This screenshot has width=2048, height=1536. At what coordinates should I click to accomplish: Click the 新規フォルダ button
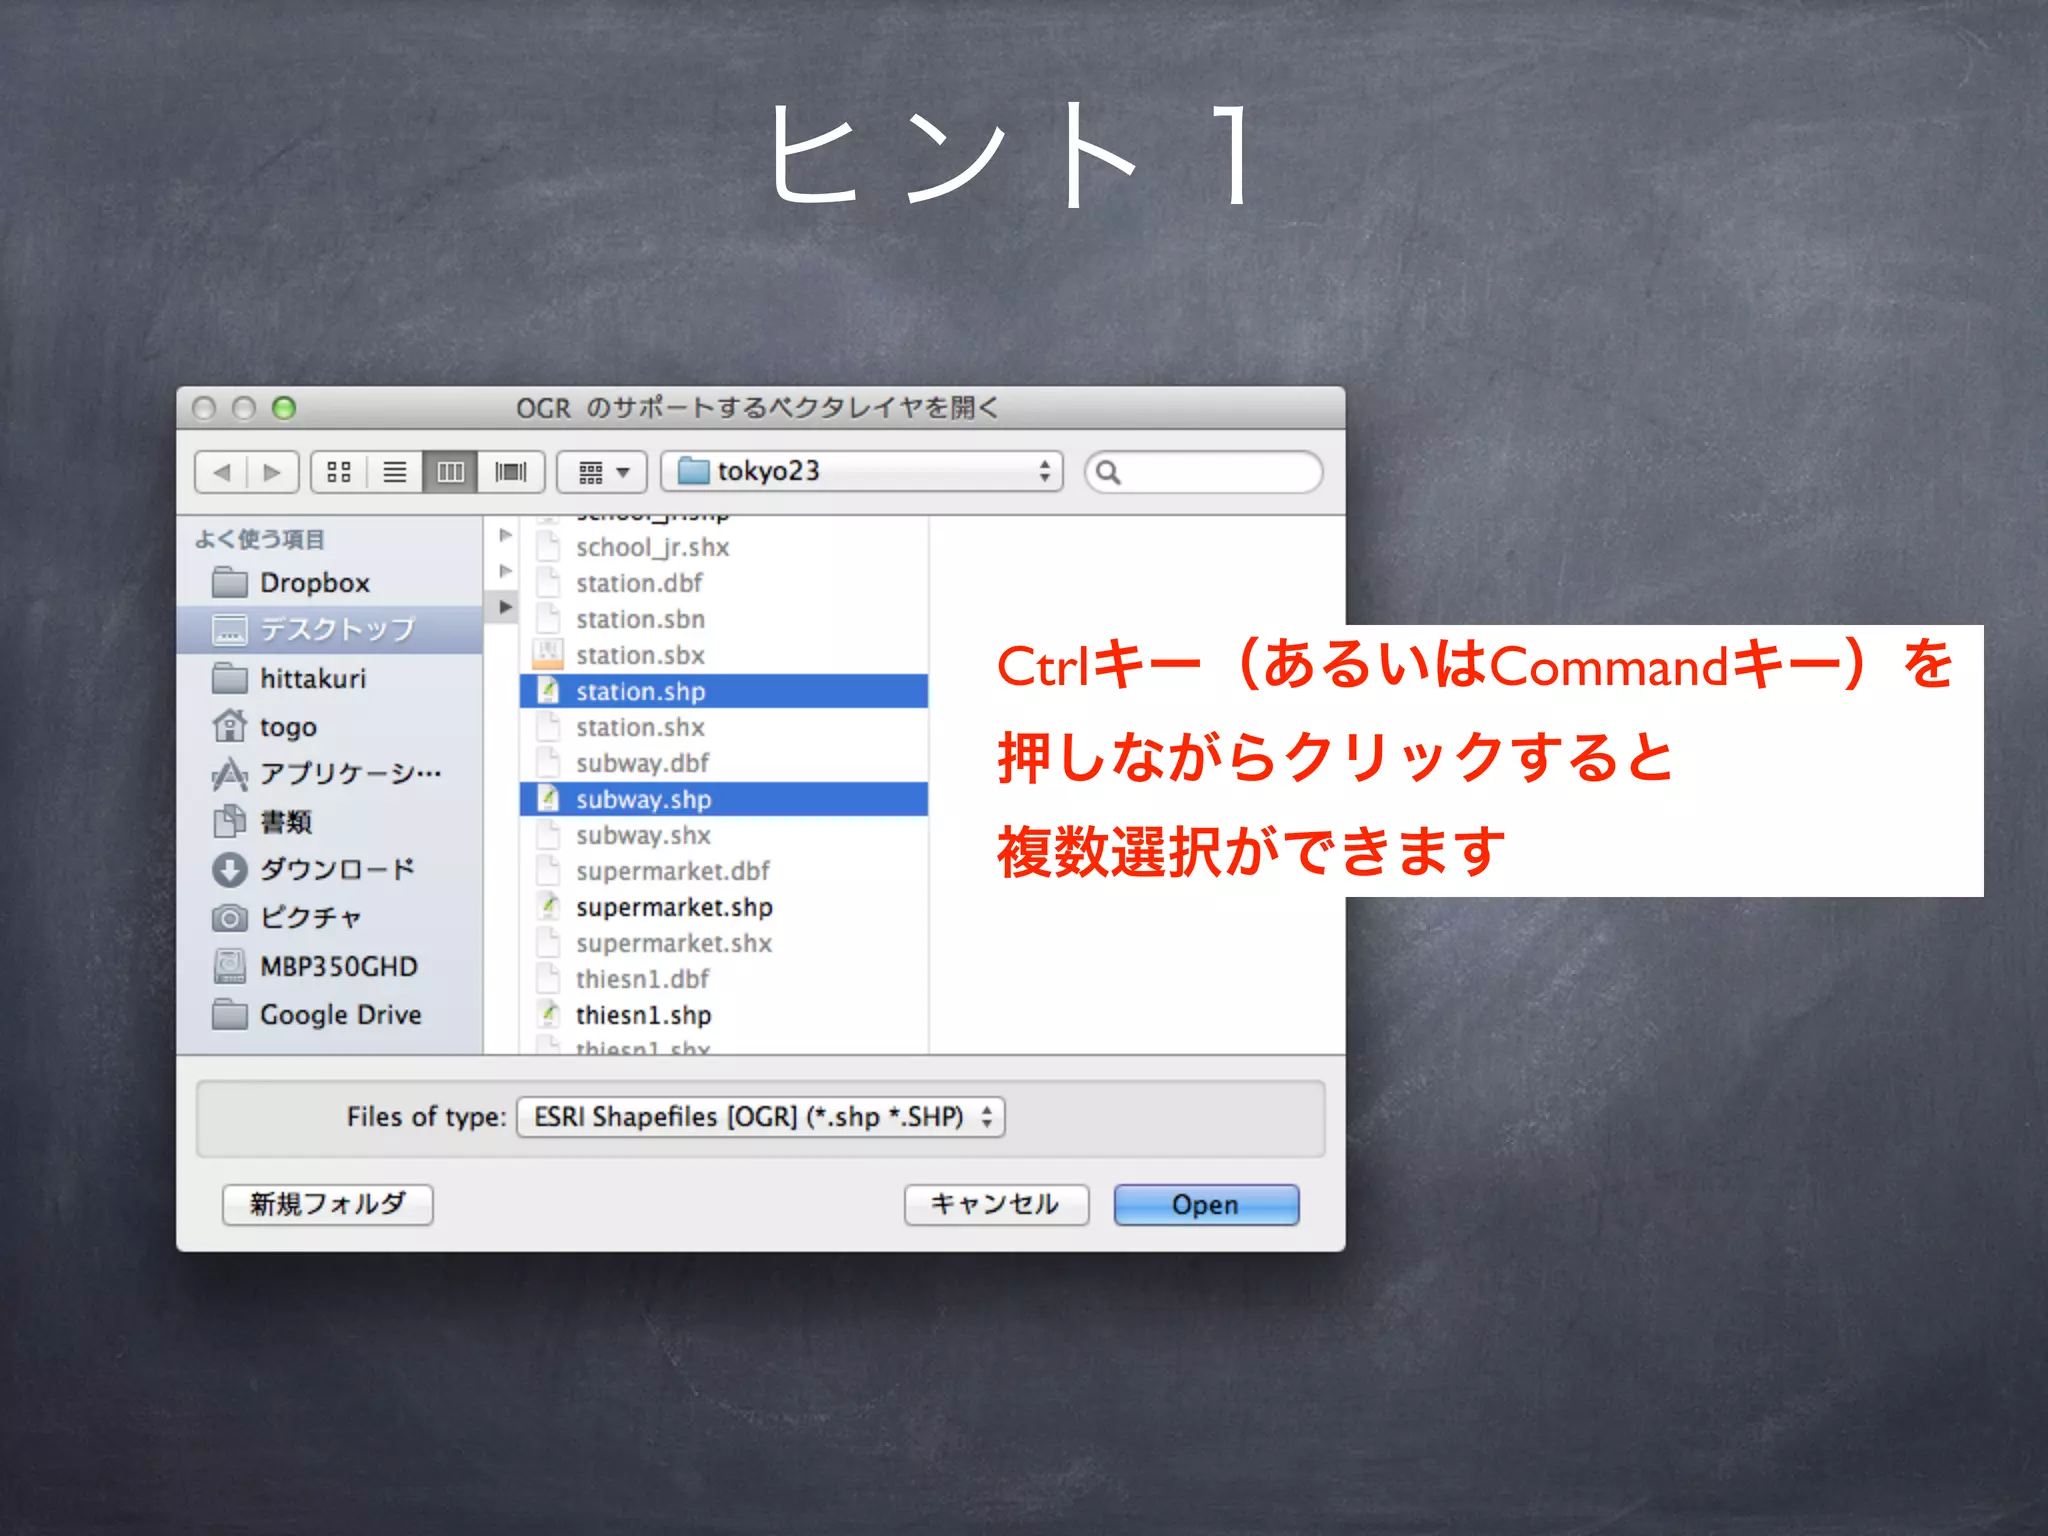click(x=328, y=1204)
